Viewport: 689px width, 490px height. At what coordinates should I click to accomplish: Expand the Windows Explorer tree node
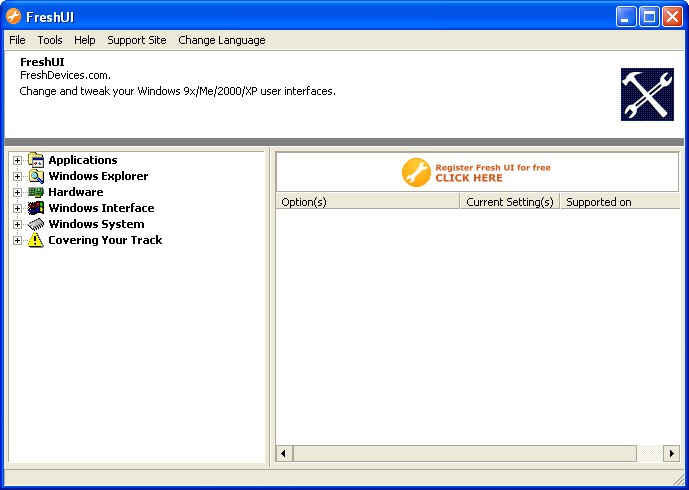17,176
